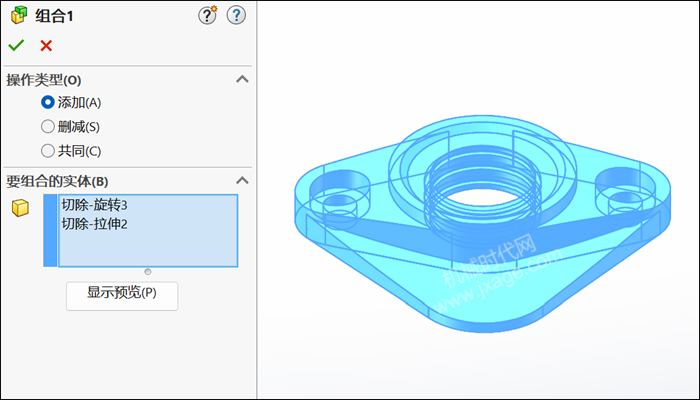Screen dimensions: 700x400
Task: Click the 显示预览(P) button
Action: 122,296
